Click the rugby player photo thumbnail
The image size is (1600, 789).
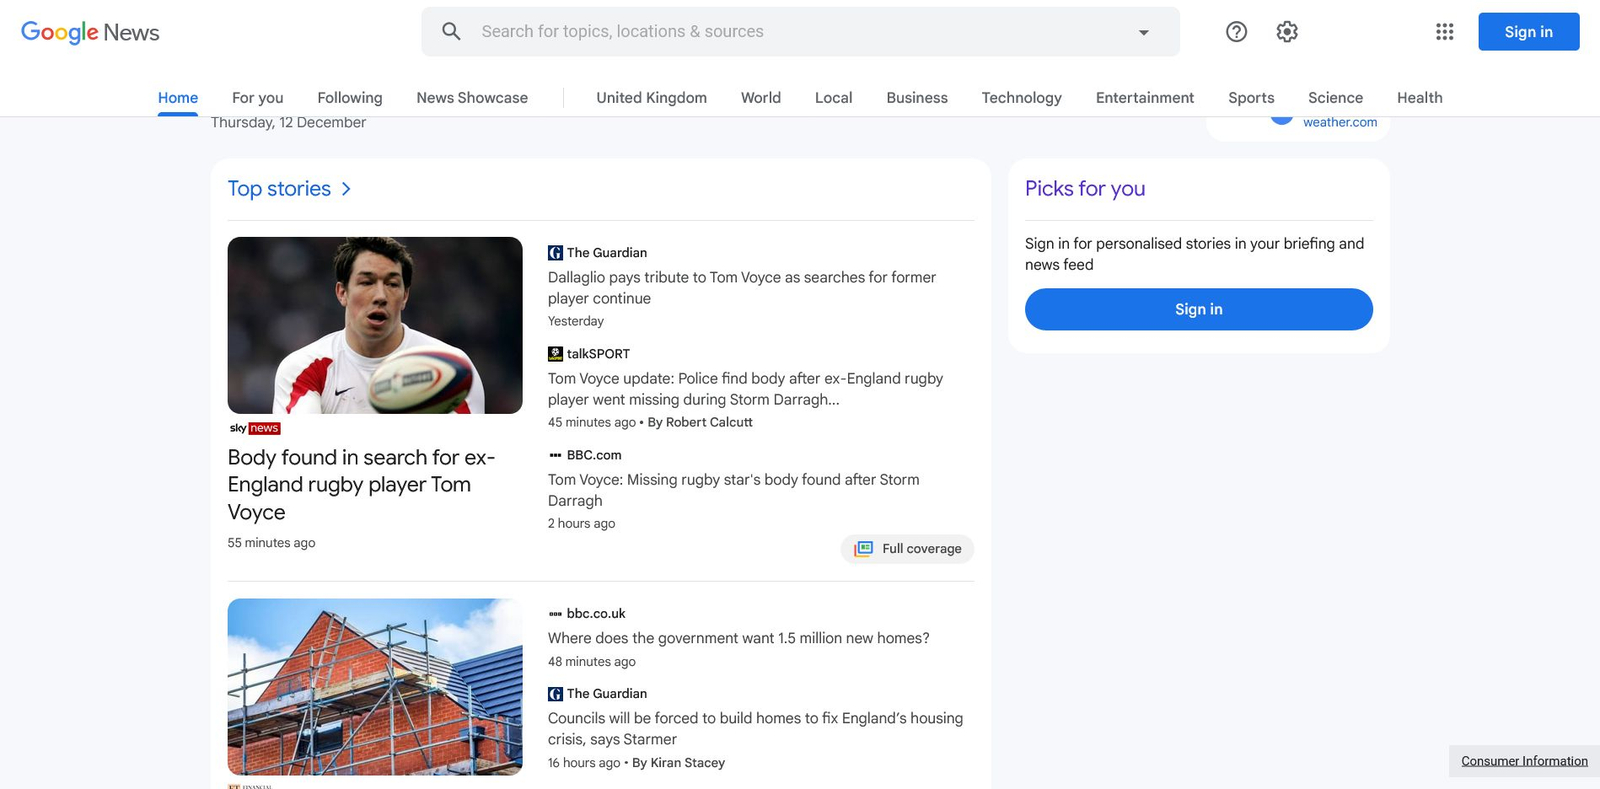375,325
